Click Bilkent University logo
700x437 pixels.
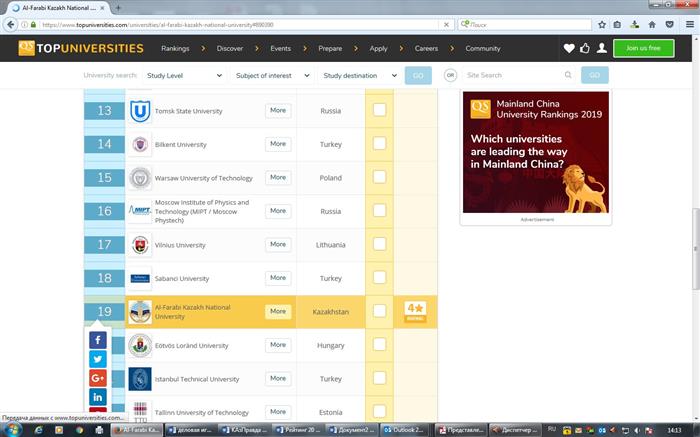[140, 144]
